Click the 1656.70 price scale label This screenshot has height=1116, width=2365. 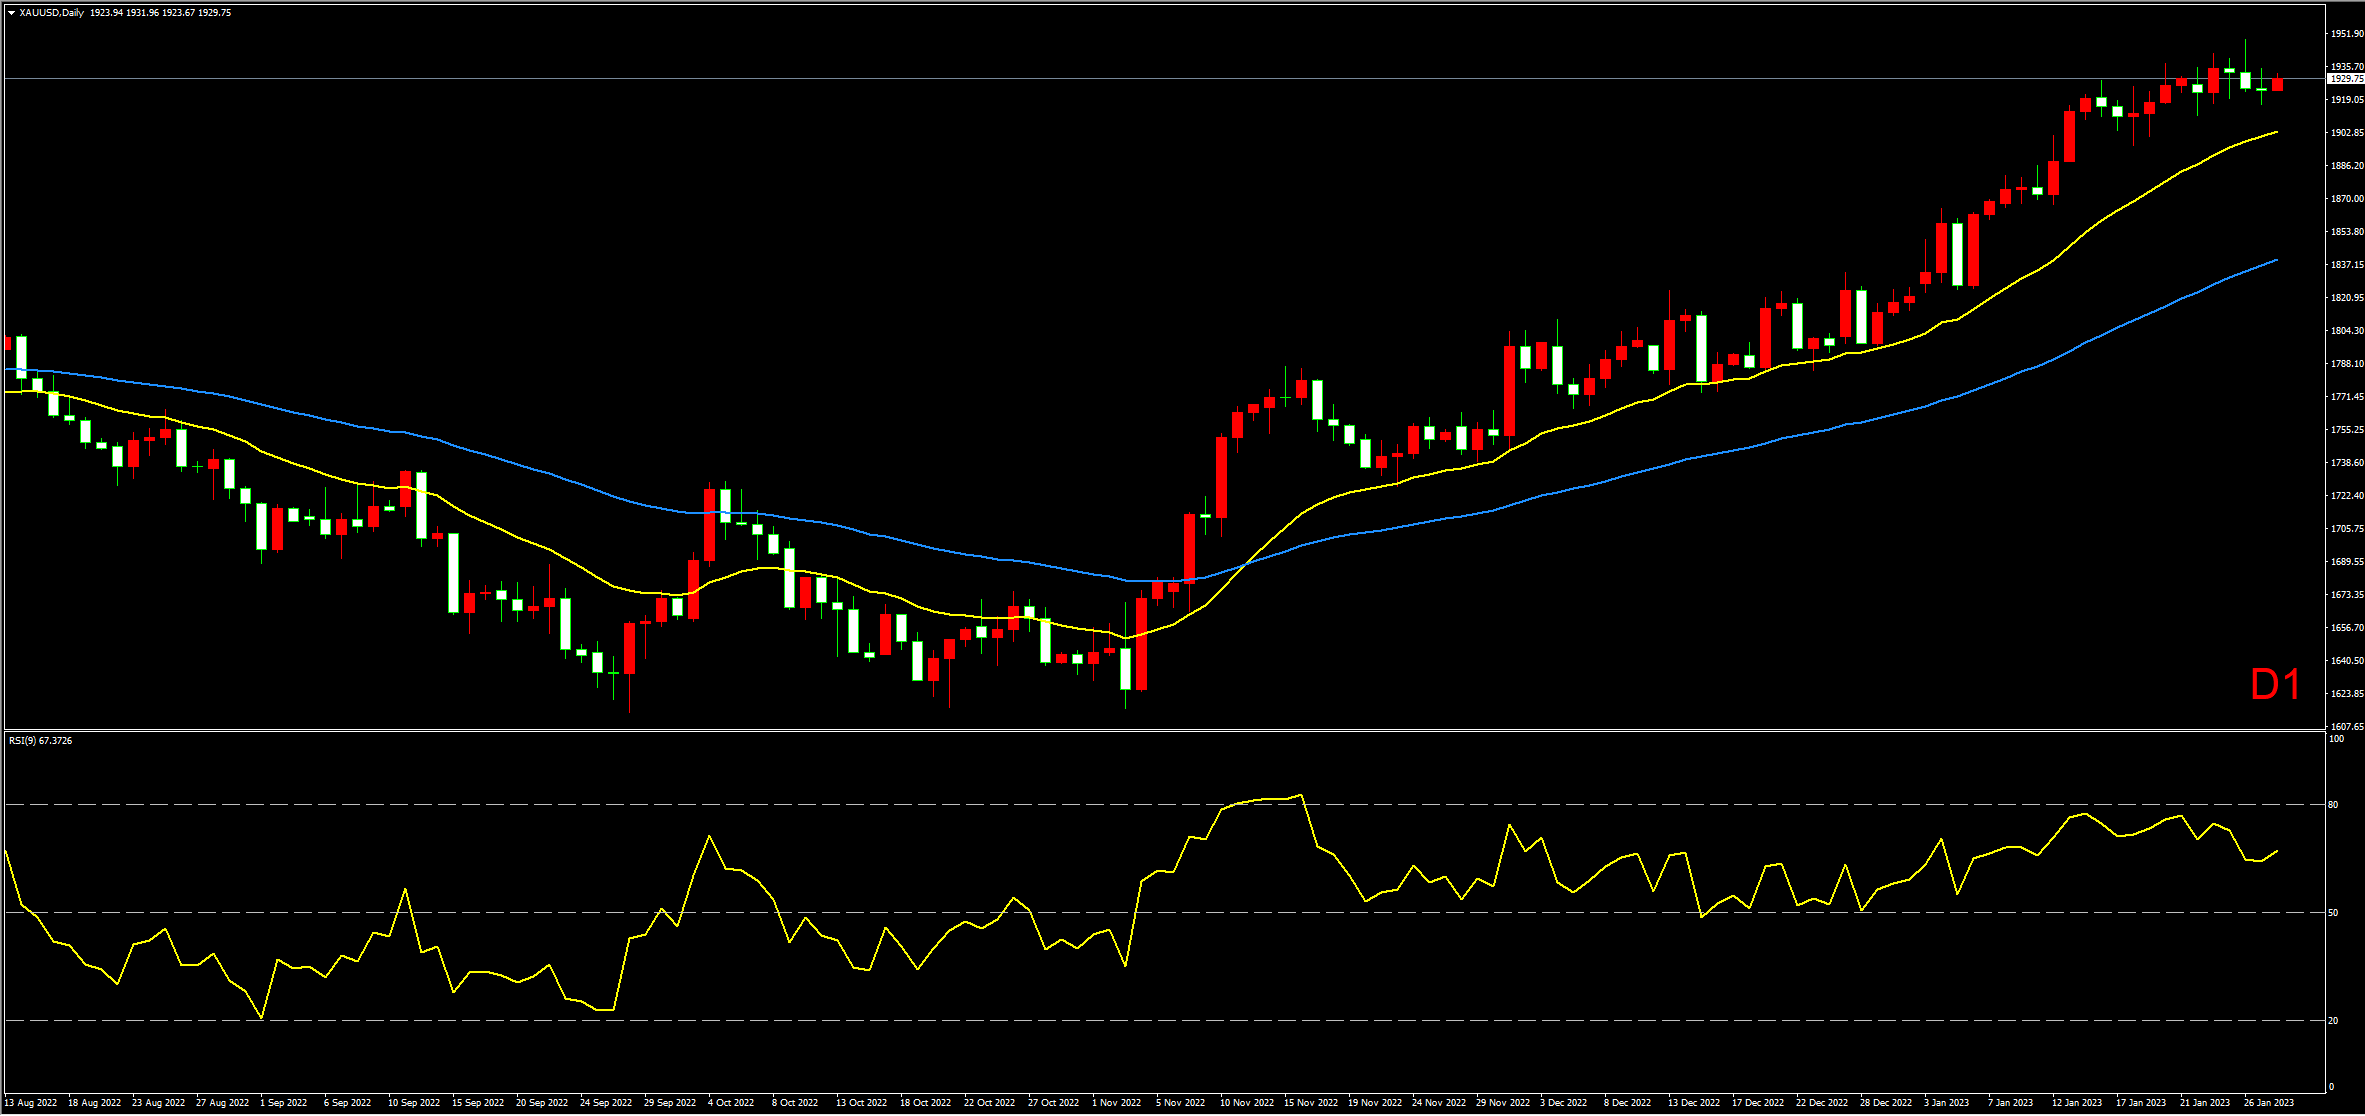2347,628
